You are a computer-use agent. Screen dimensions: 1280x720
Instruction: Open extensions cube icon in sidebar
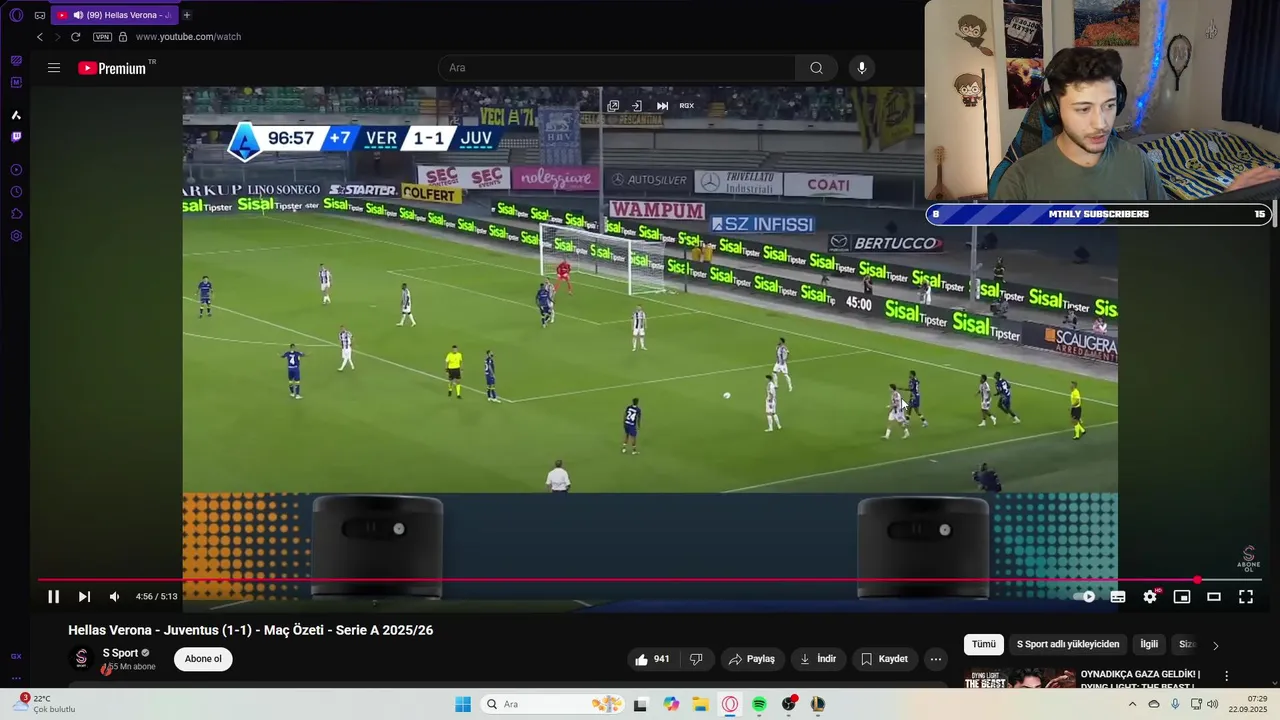[16, 214]
